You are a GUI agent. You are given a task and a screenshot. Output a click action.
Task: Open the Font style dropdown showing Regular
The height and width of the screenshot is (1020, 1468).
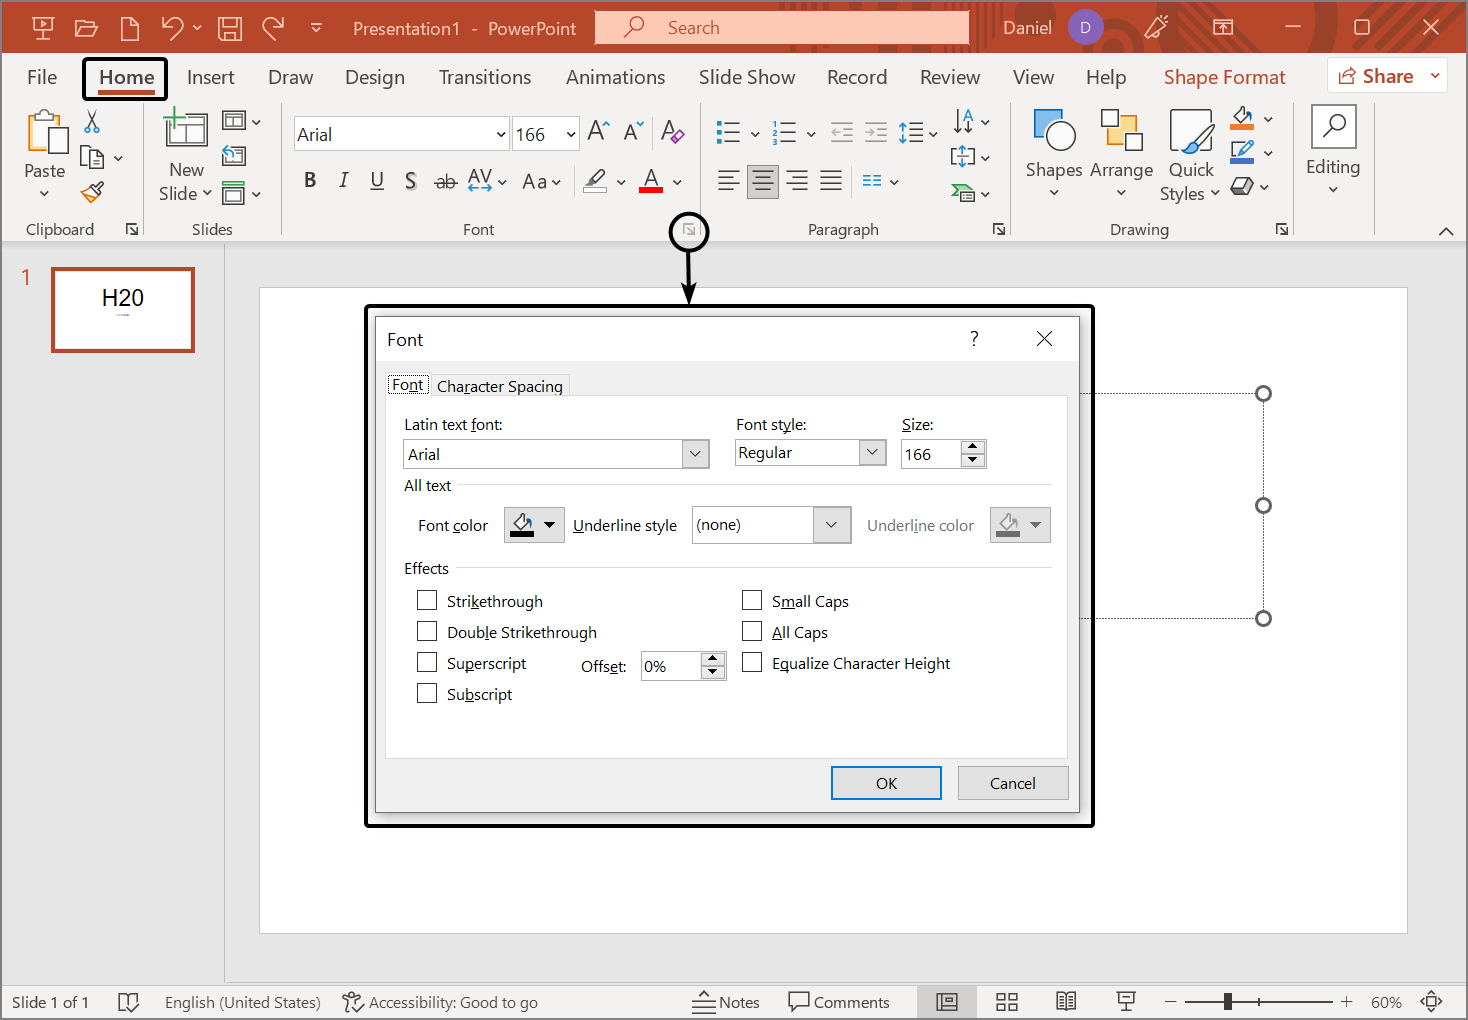pyautogui.click(x=871, y=452)
